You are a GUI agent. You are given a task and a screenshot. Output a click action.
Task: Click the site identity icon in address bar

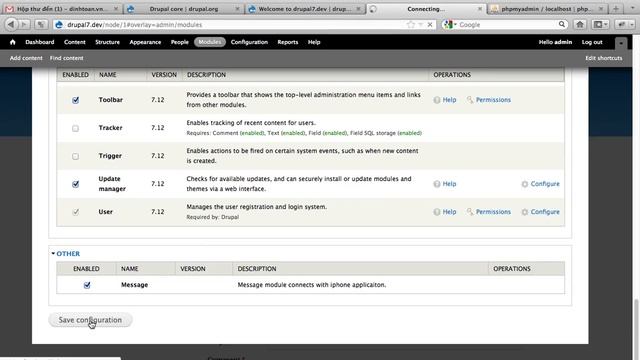pyautogui.click(x=59, y=24)
